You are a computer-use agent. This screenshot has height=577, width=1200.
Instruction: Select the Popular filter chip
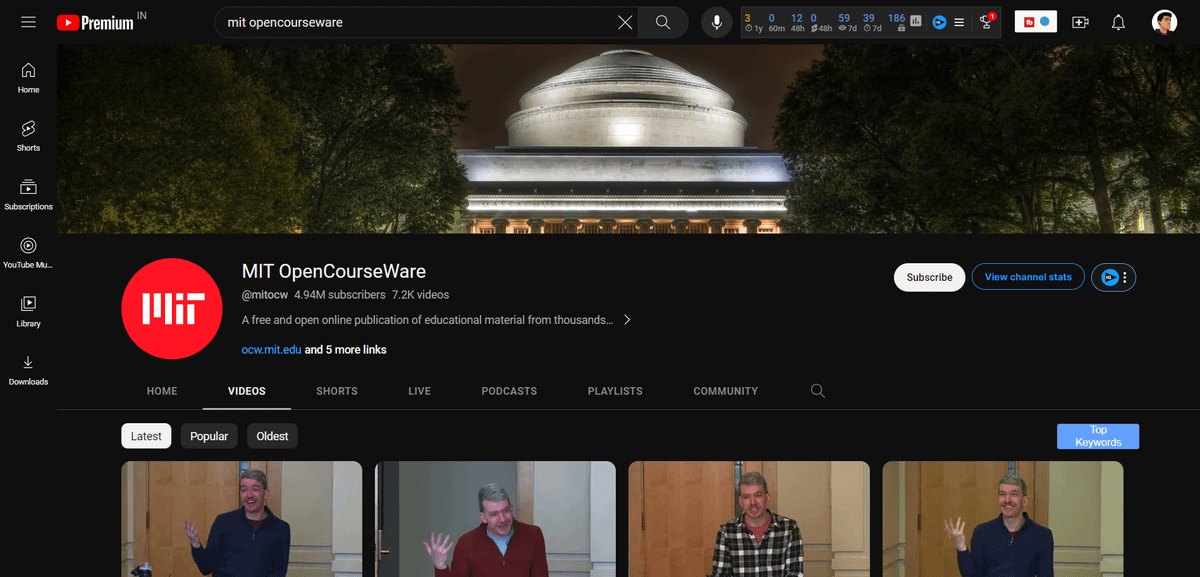[x=209, y=436]
